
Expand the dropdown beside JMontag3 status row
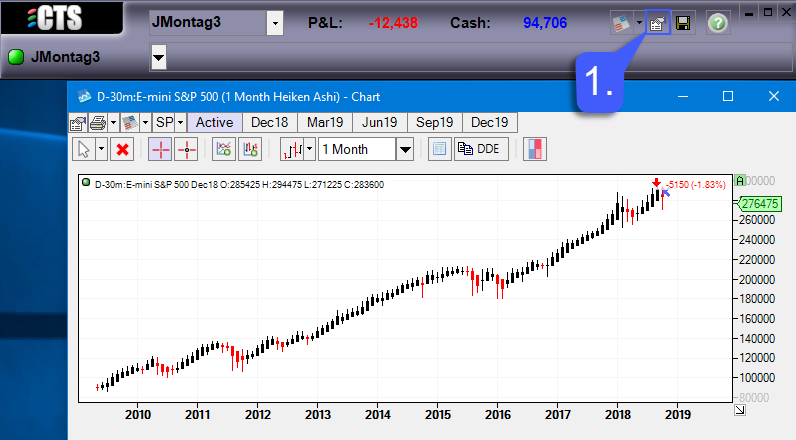tap(159, 57)
